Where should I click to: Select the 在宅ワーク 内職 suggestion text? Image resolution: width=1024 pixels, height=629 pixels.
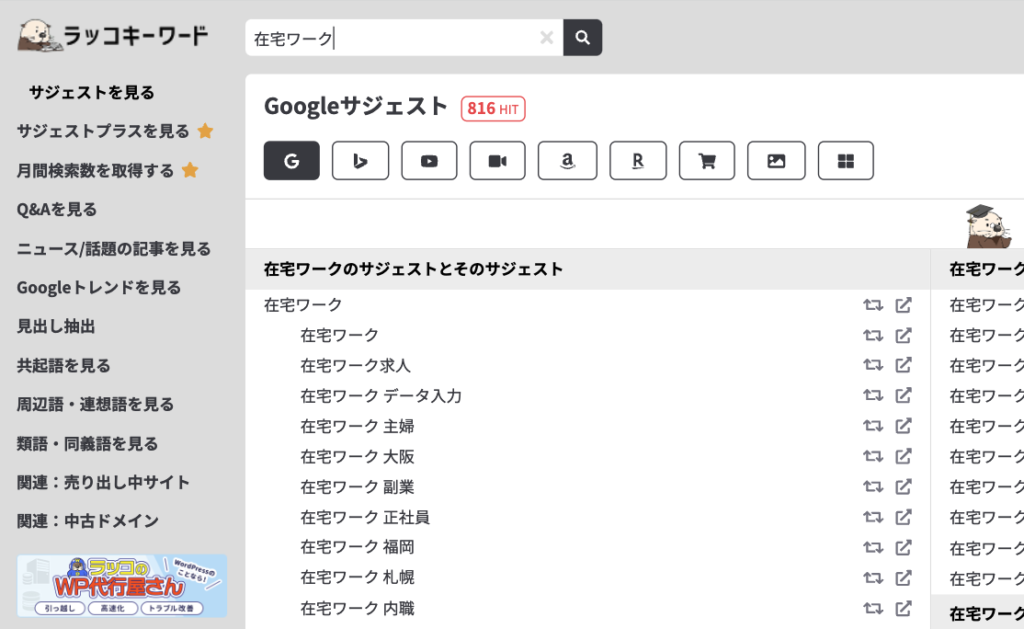[357, 609]
